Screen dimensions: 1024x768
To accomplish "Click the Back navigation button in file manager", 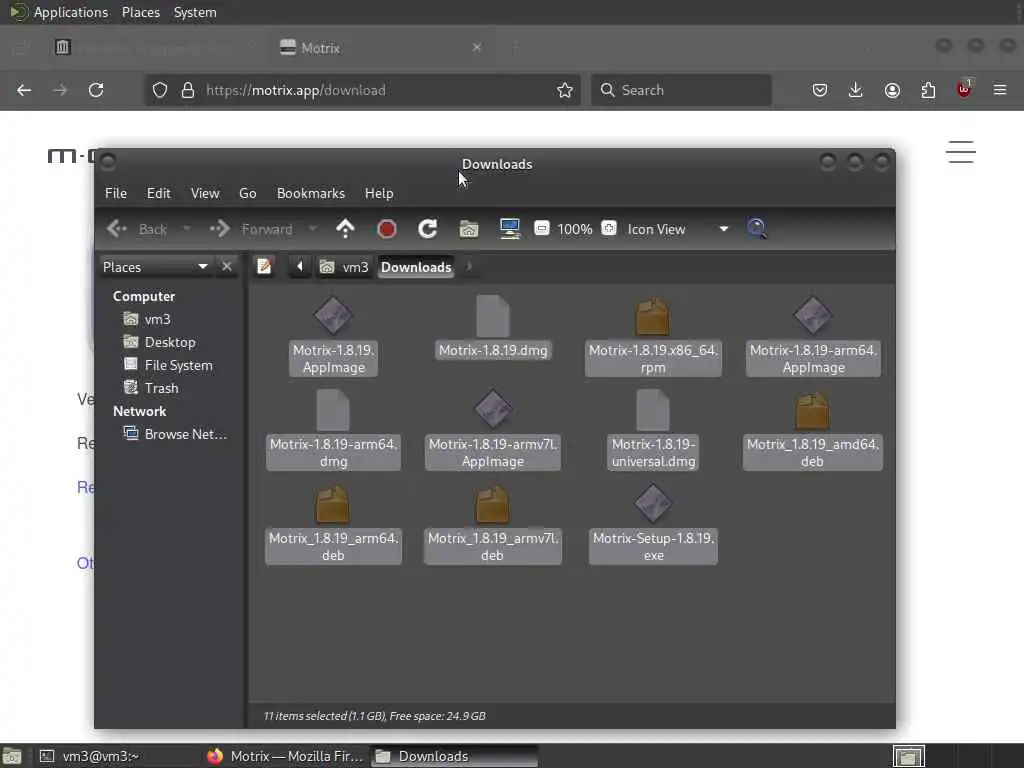I will 138,229.
